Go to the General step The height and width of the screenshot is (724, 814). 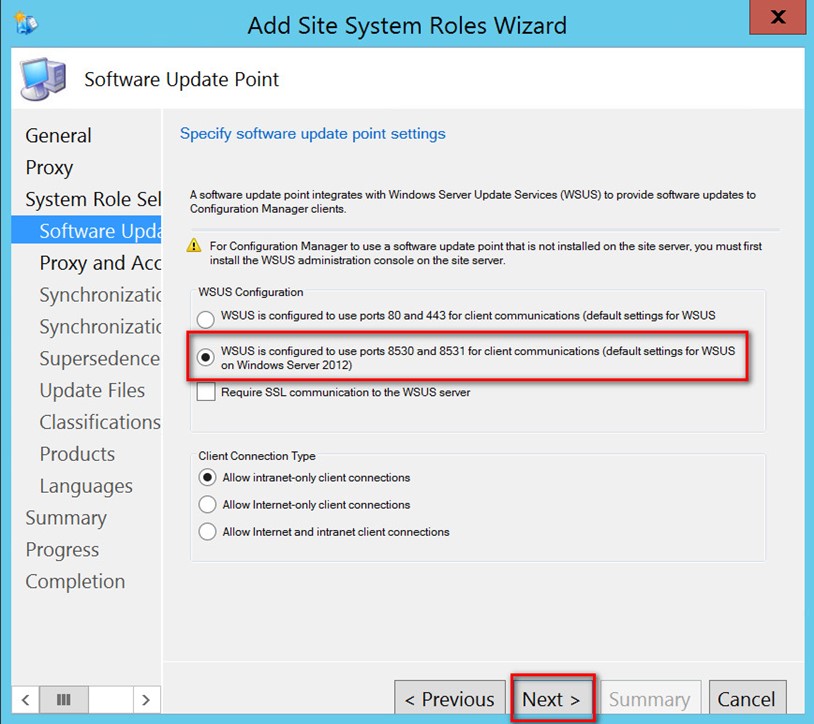point(58,135)
